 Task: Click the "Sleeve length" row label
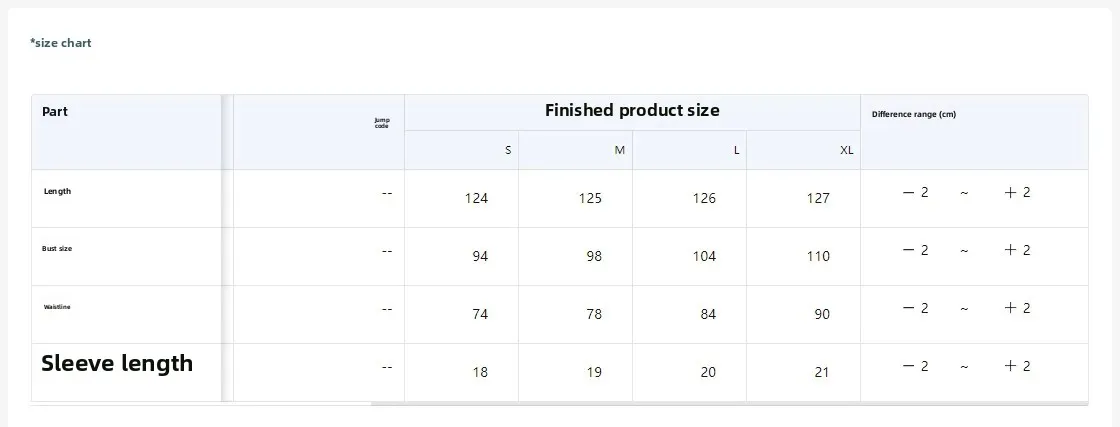pos(117,363)
